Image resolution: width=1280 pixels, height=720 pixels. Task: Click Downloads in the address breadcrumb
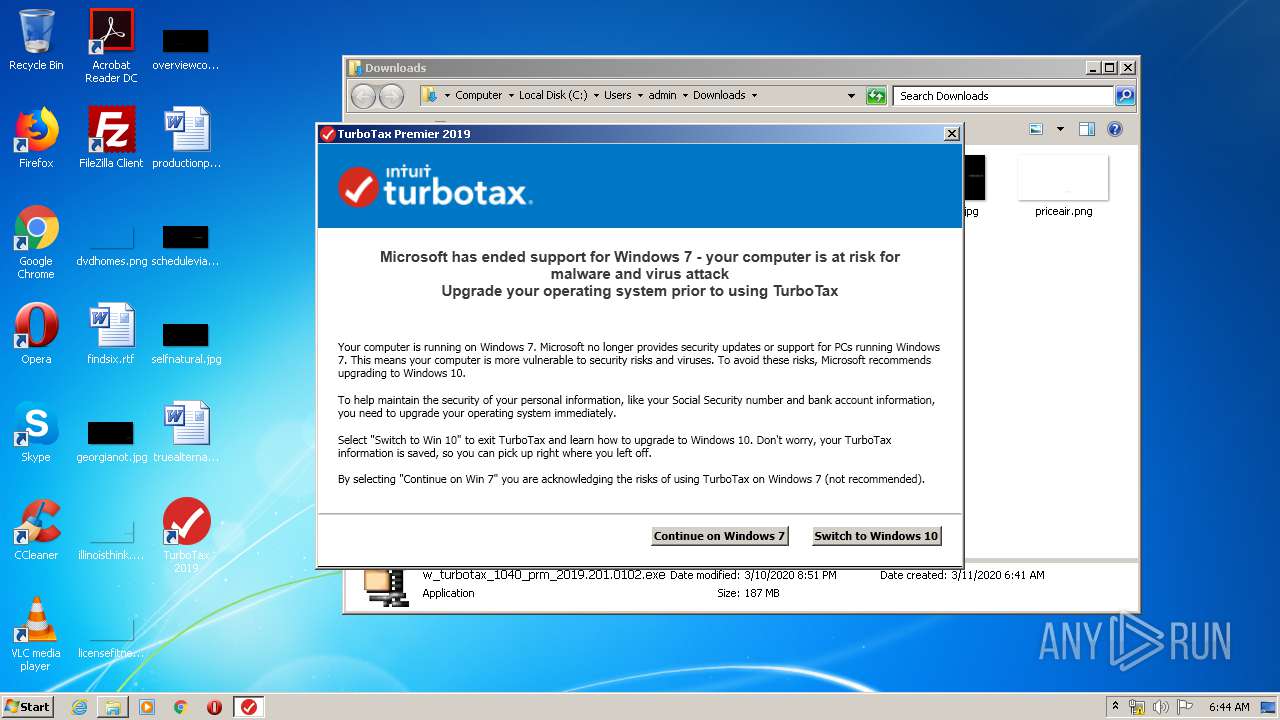719,96
